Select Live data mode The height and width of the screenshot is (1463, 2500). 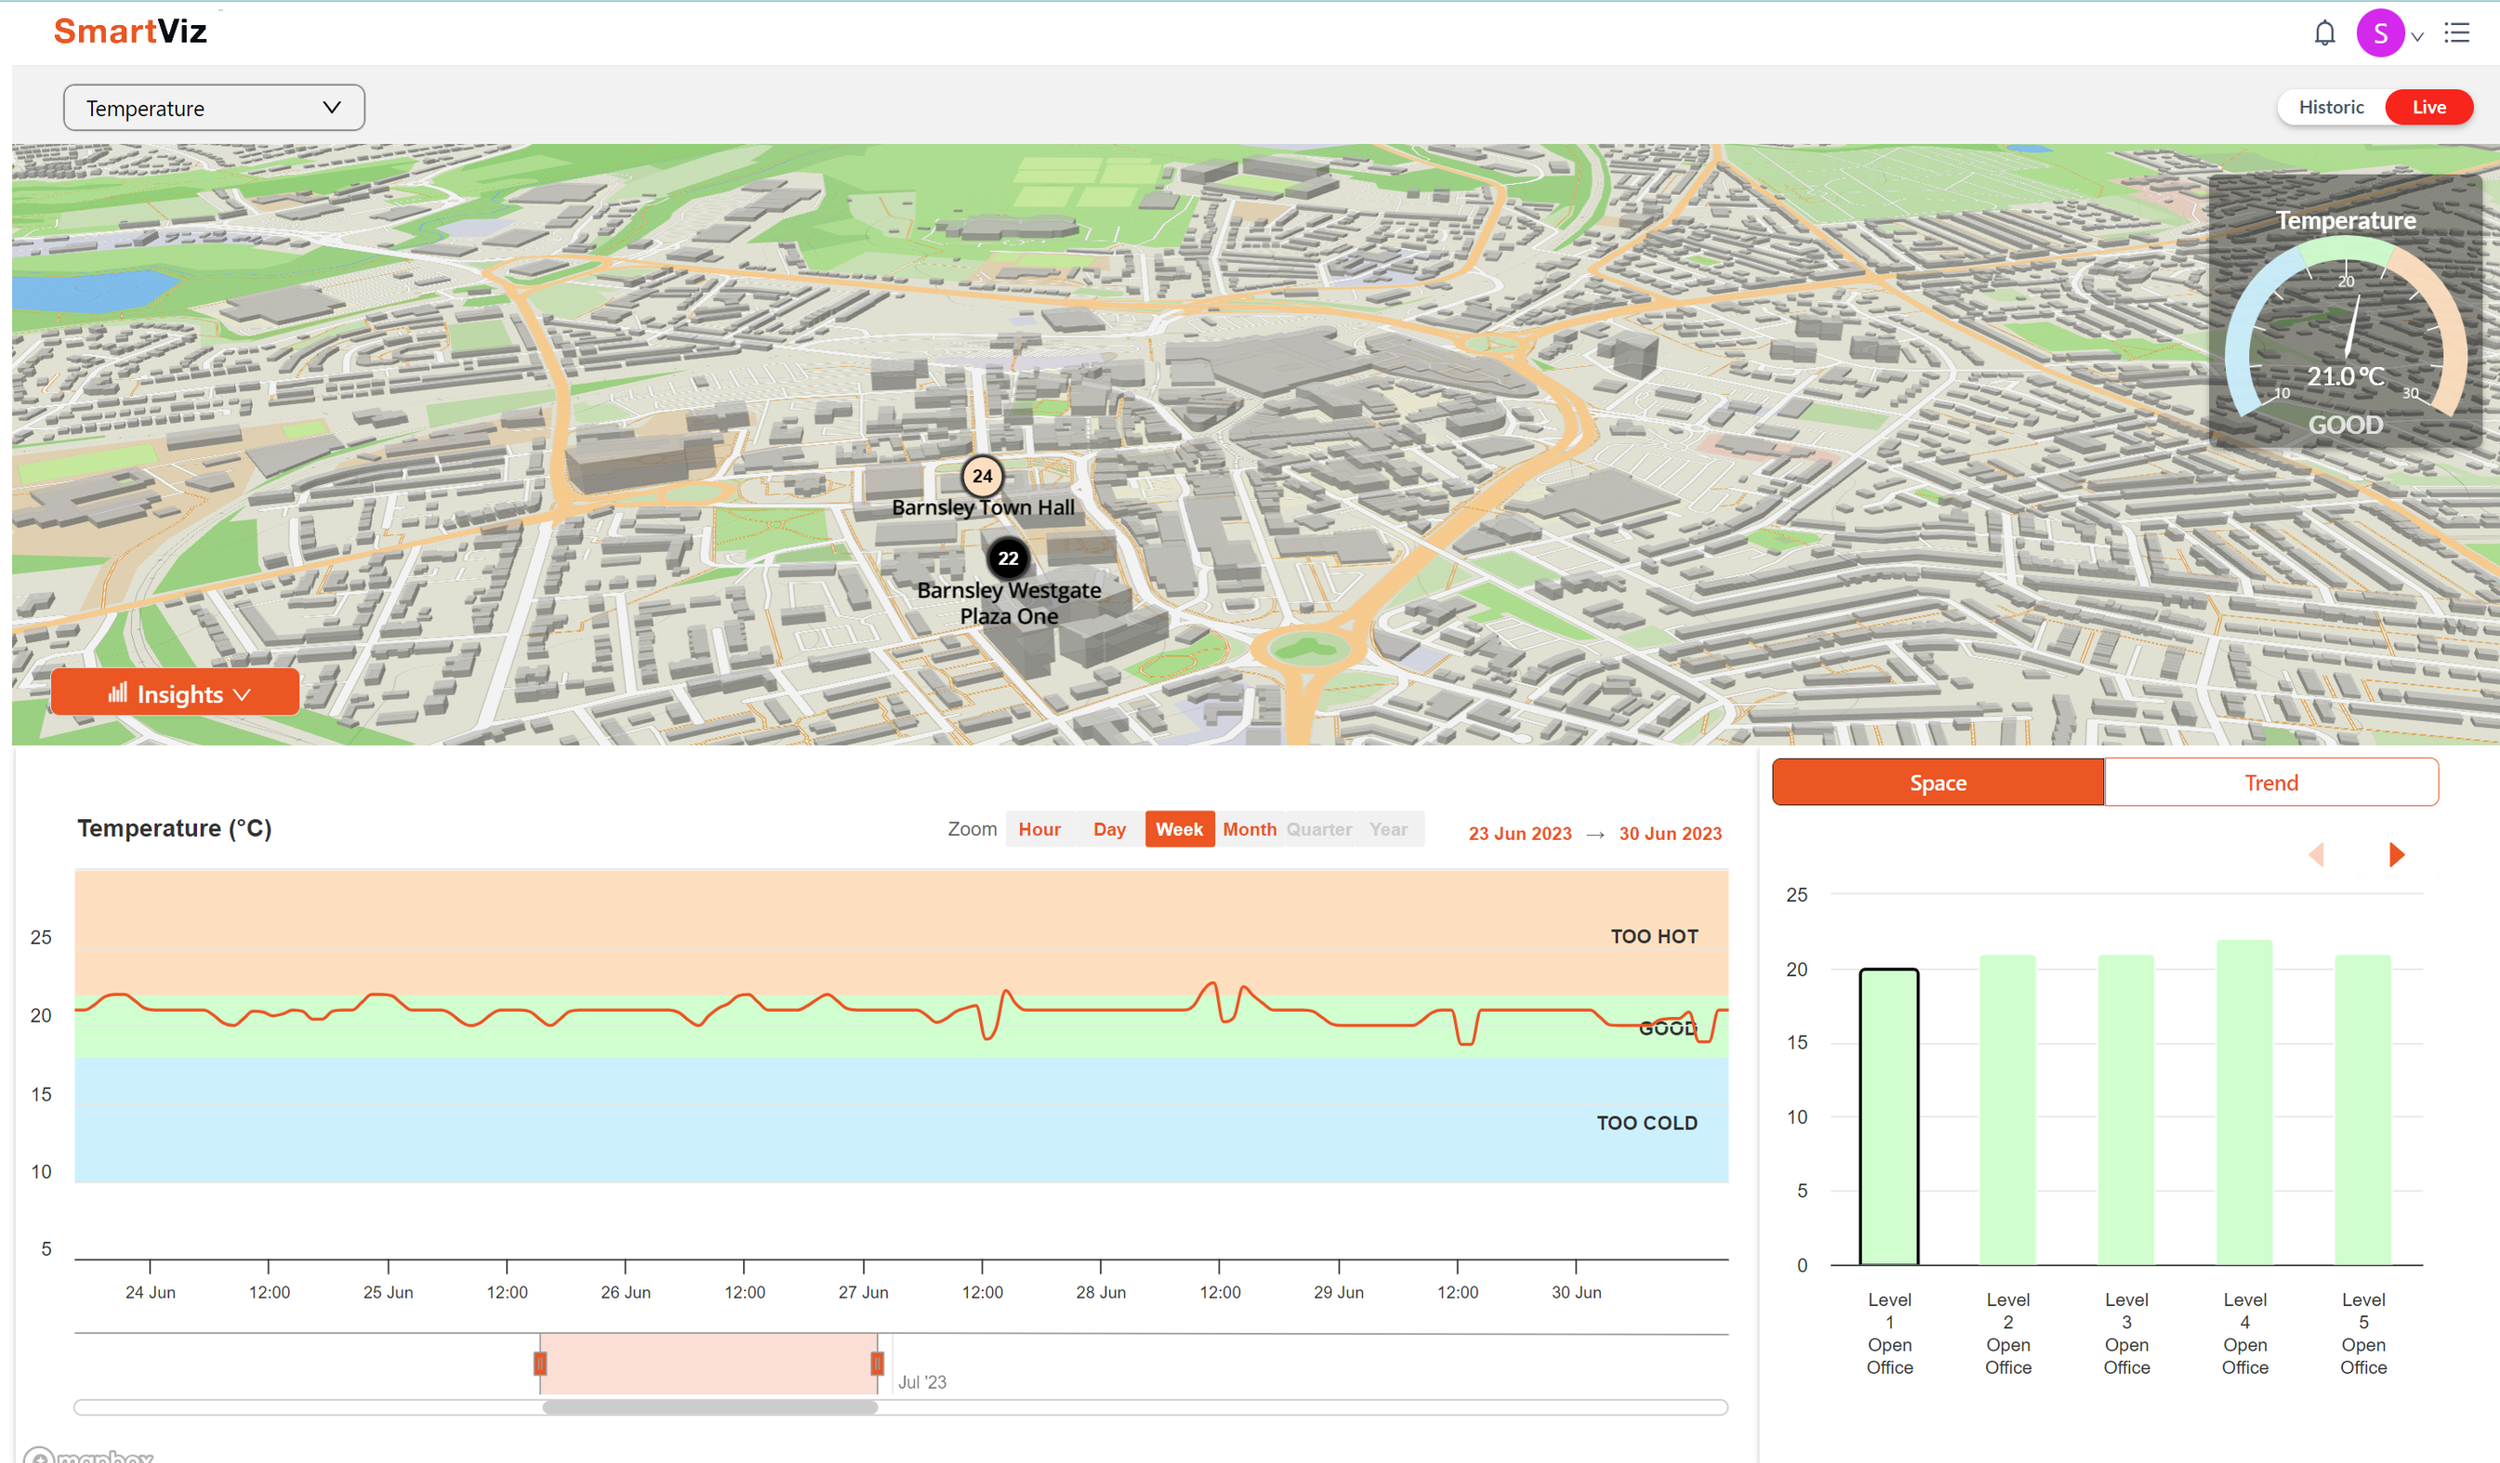(2430, 107)
